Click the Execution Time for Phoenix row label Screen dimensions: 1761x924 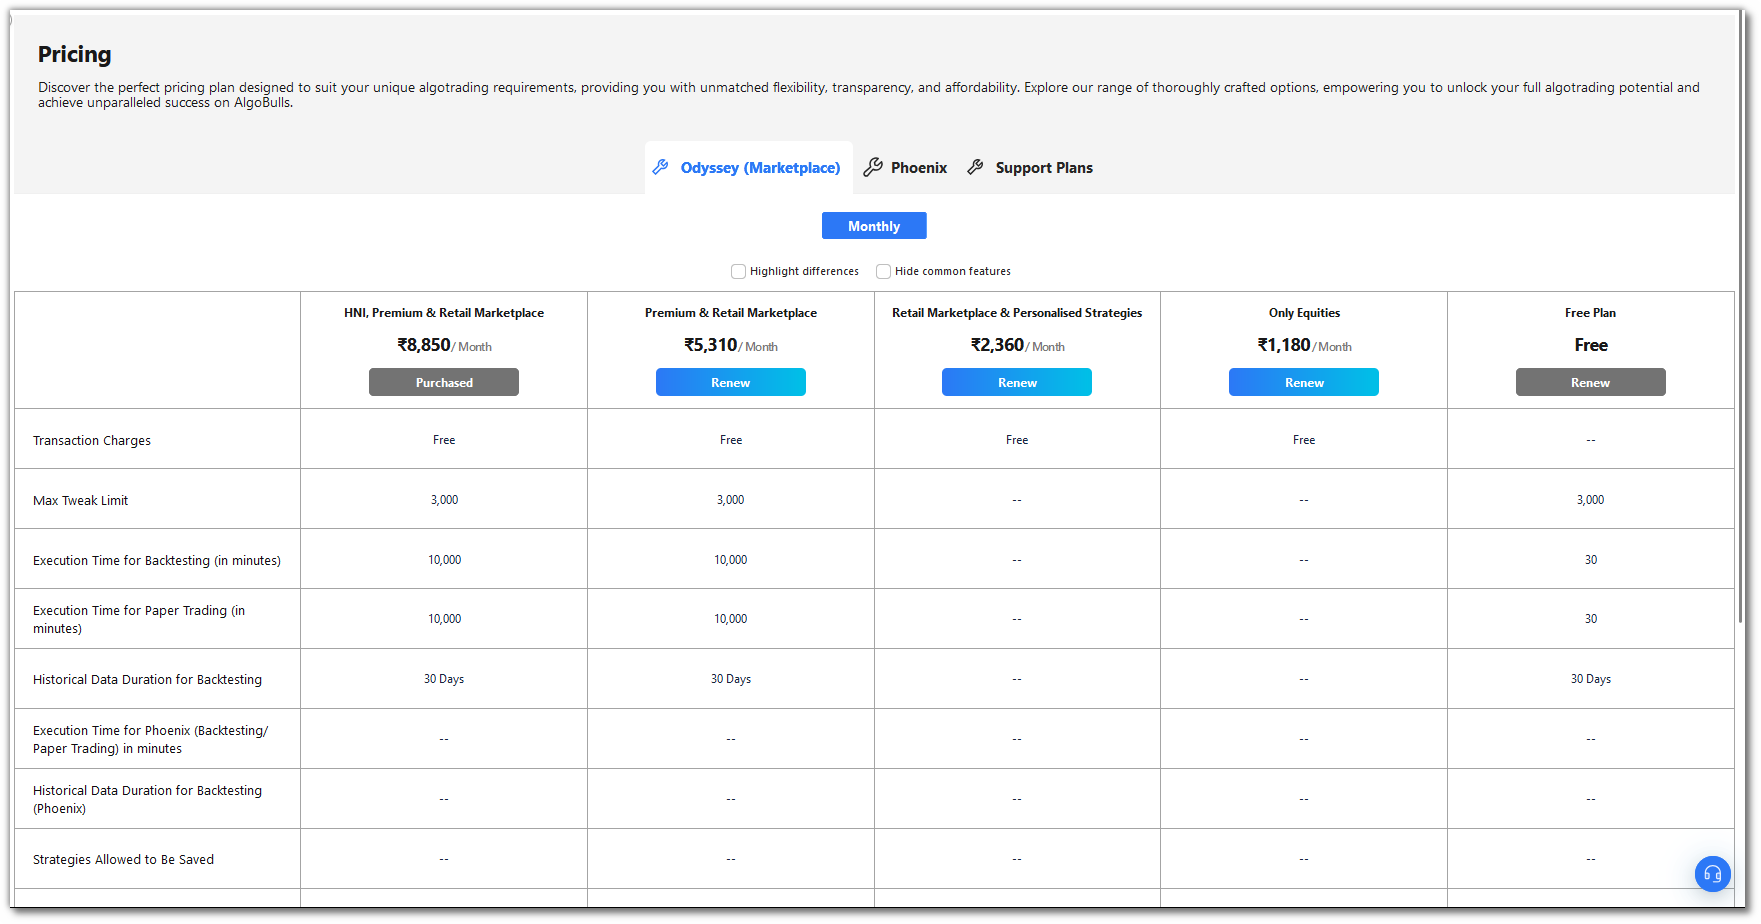point(151,739)
